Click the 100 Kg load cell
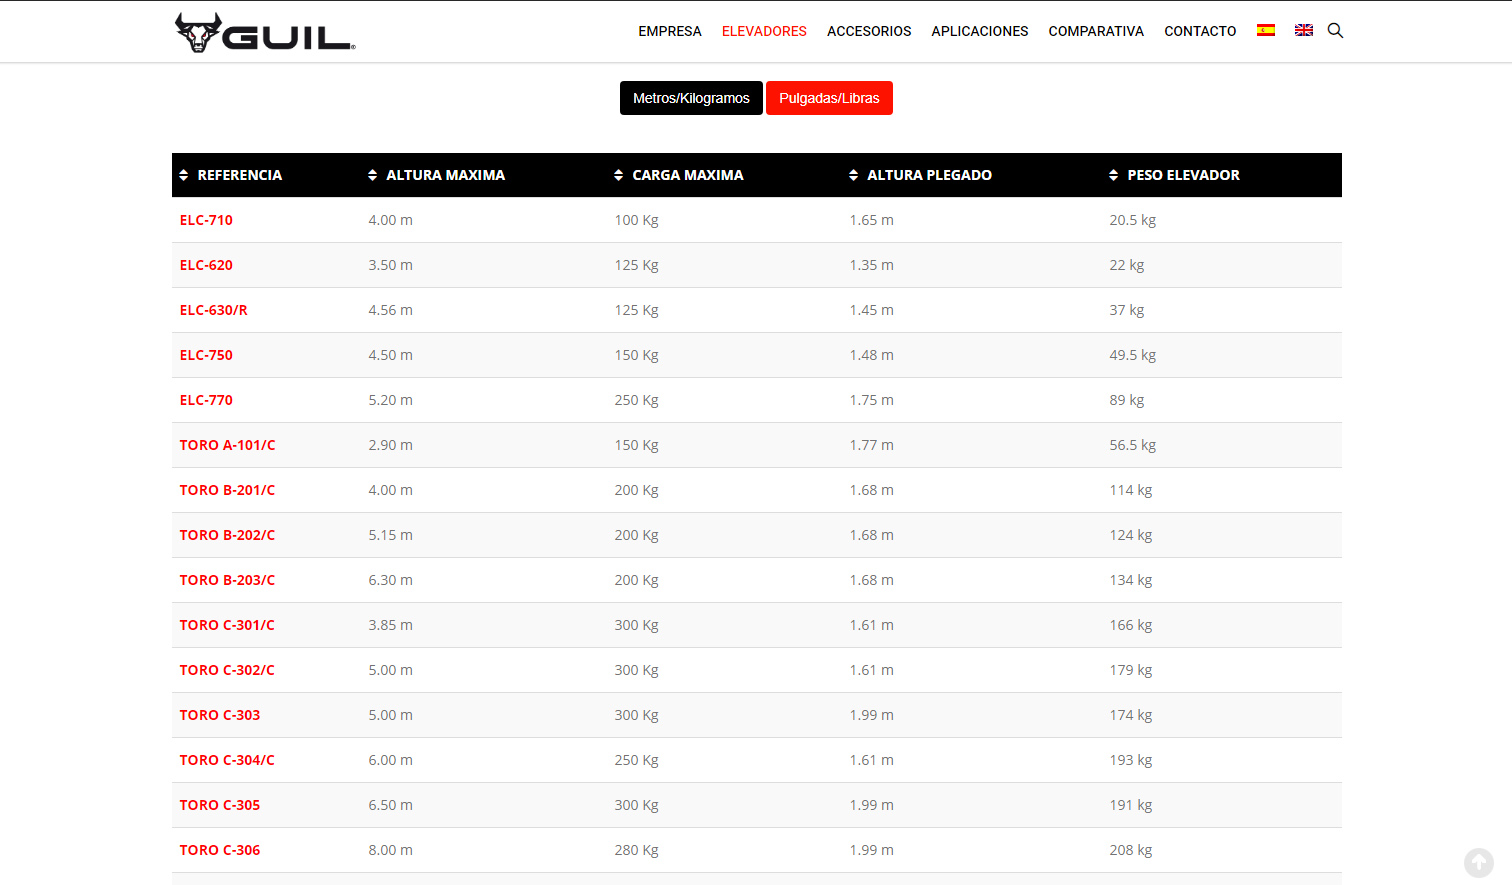The width and height of the screenshot is (1512, 885). 637,220
